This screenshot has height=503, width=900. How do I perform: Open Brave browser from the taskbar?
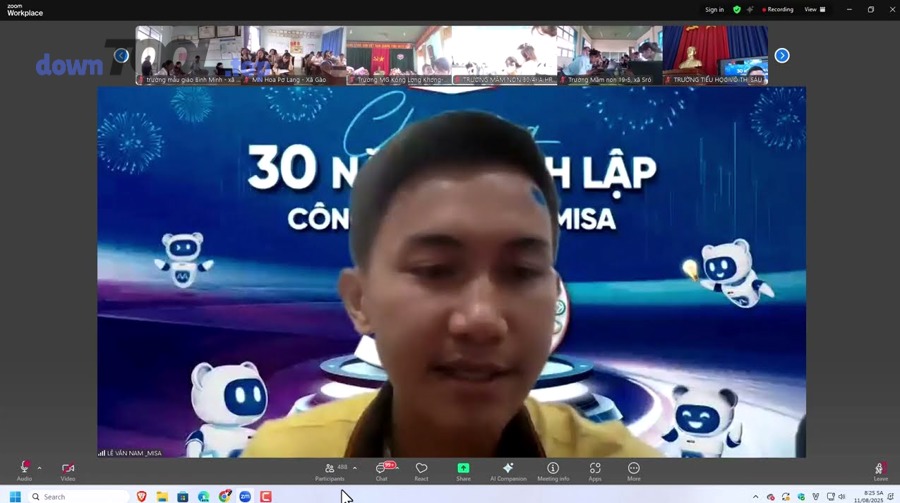tap(141, 497)
